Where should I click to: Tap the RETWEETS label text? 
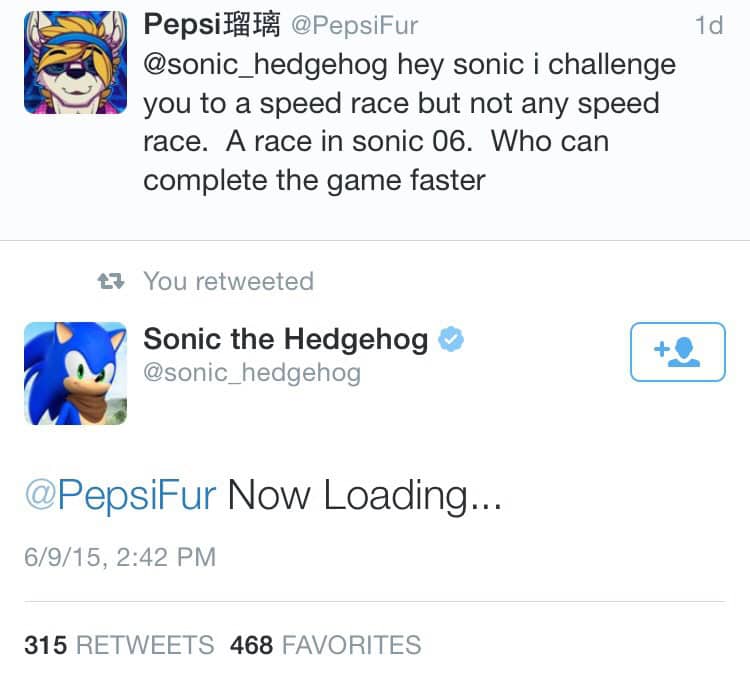tap(145, 645)
